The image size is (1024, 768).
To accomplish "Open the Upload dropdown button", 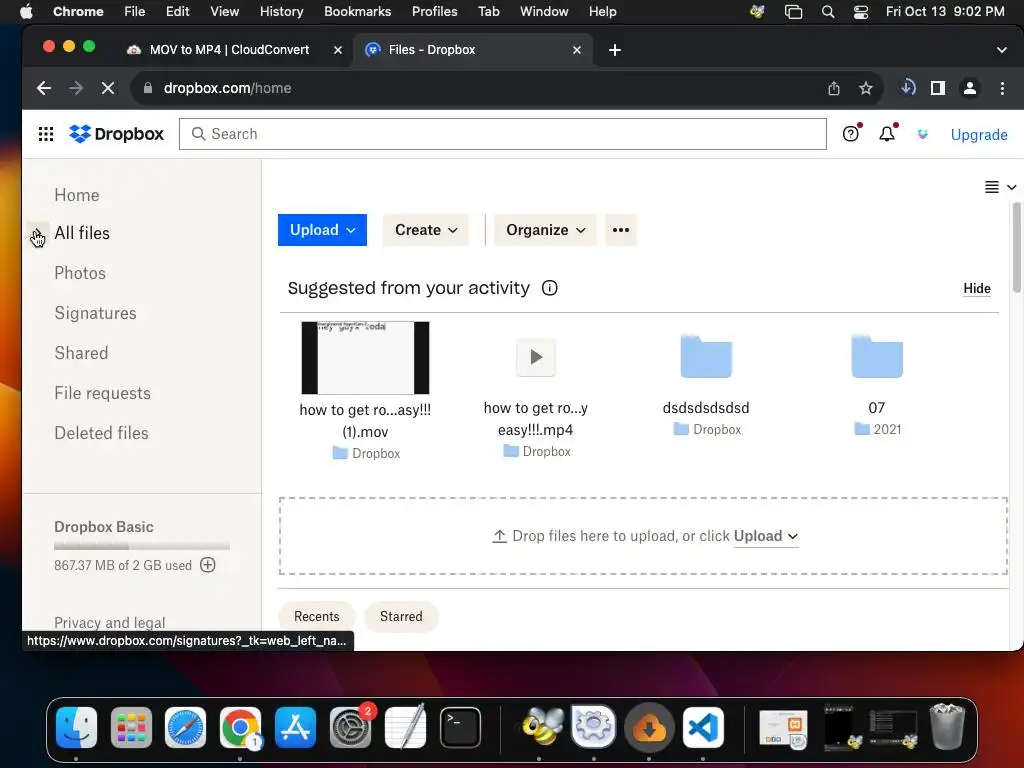I will (x=322, y=230).
